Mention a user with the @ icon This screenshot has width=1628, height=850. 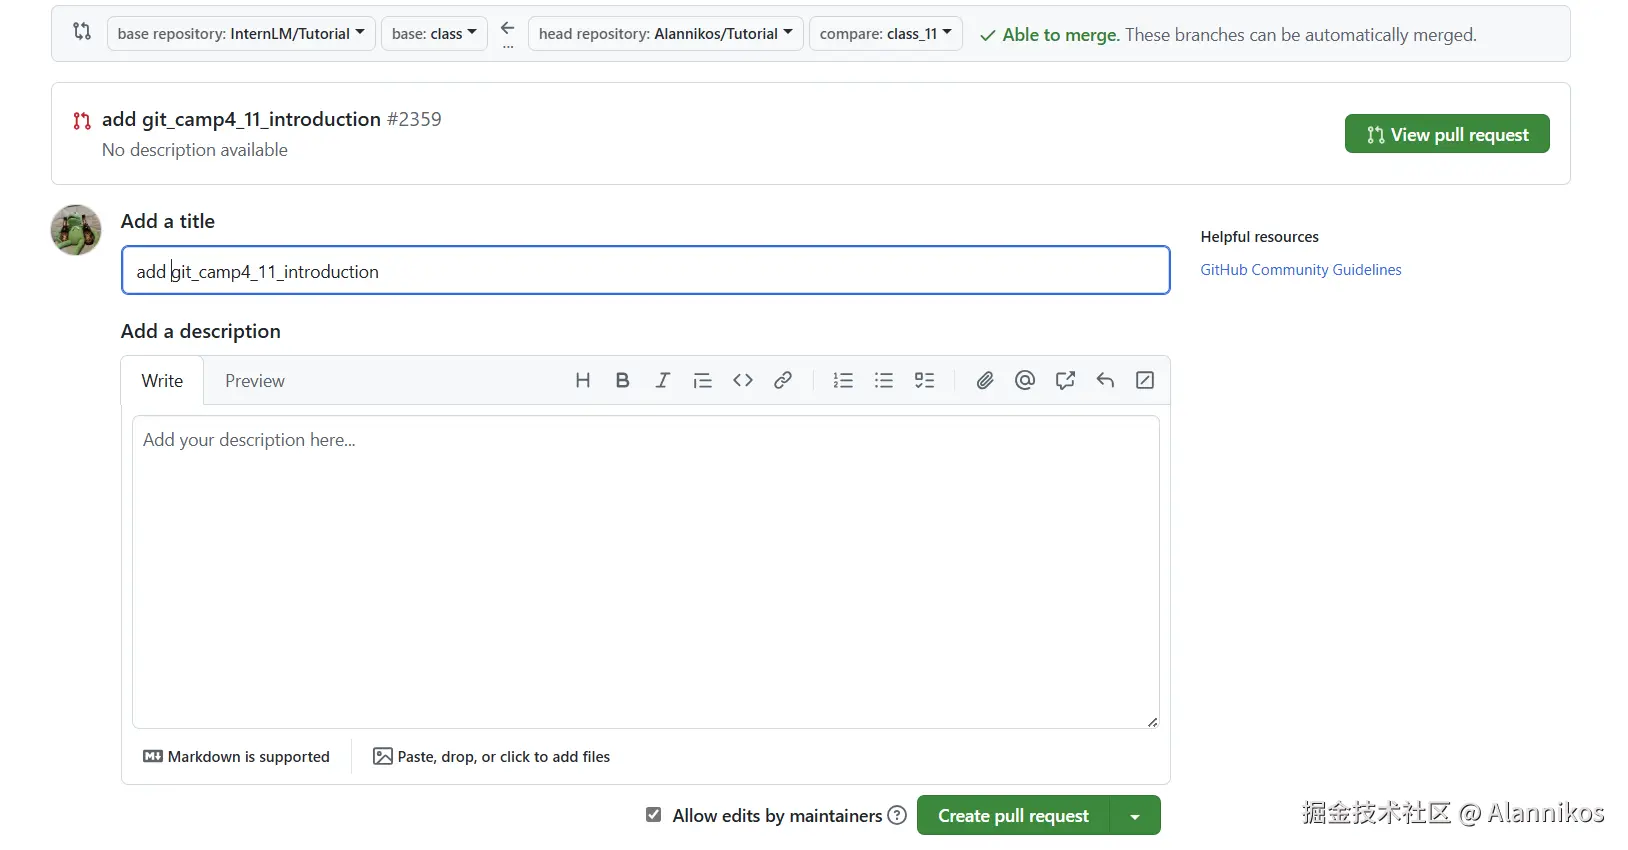point(1025,380)
